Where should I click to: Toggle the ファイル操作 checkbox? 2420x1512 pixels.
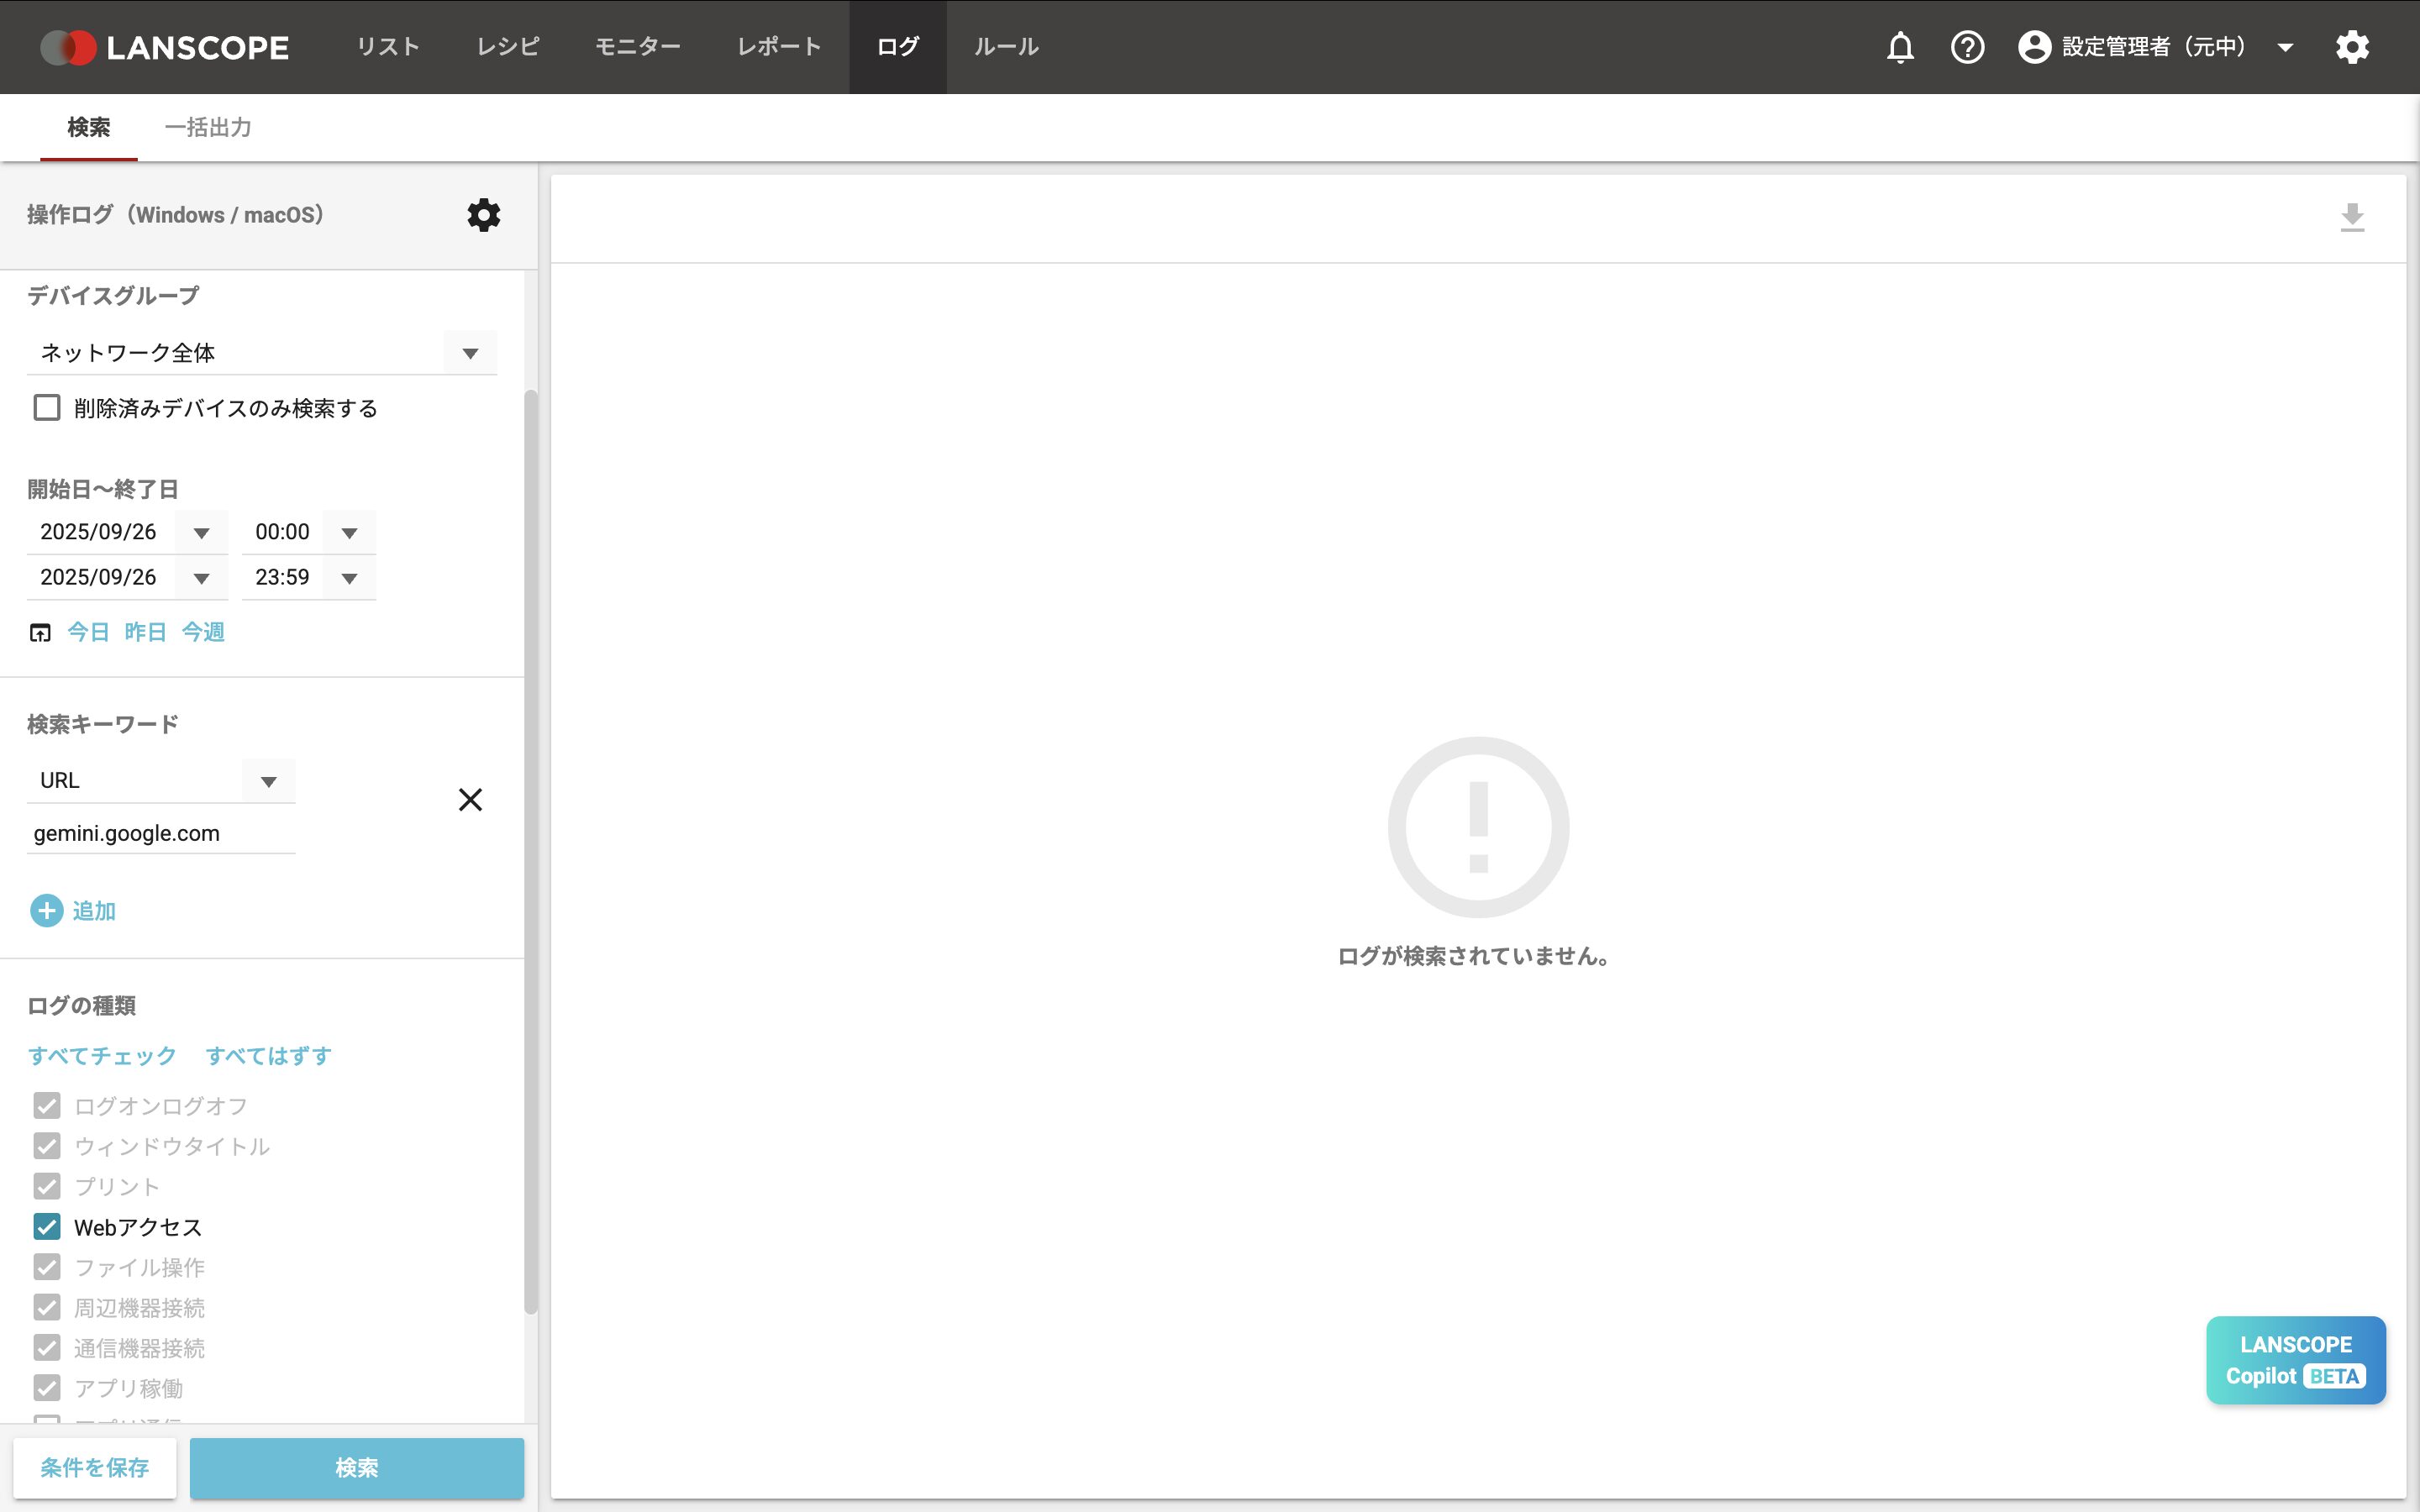pyautogui.click(x=47, y=1267)
